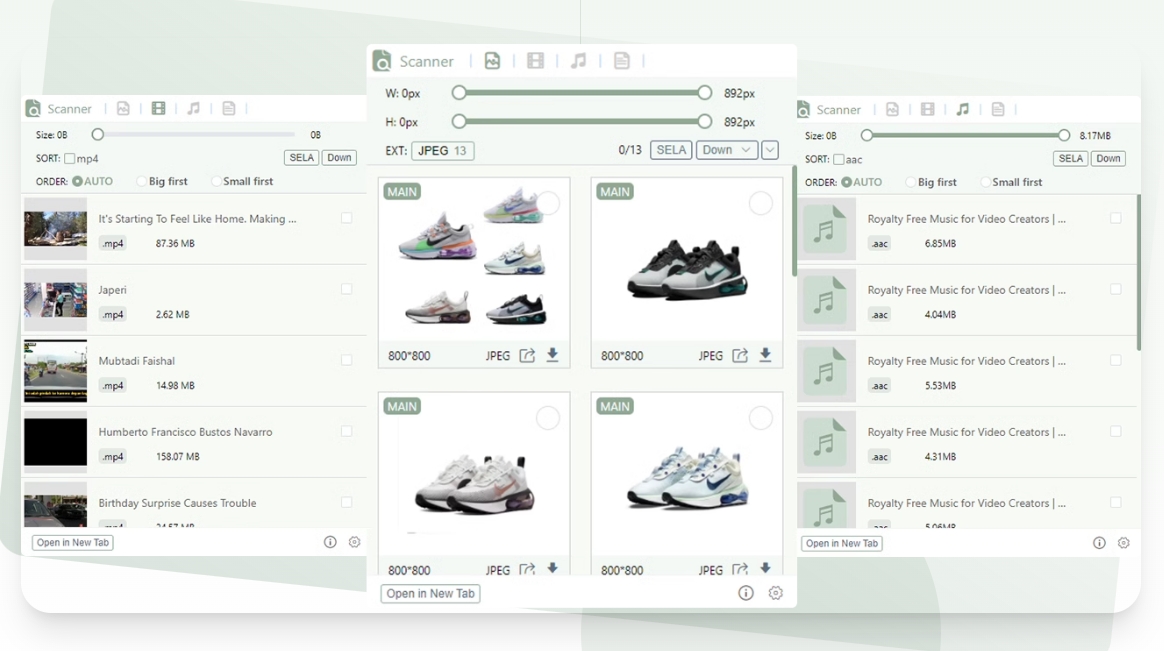Open the multi-sneaker collage image externally
1164x651 pixels.
[527, 356]
